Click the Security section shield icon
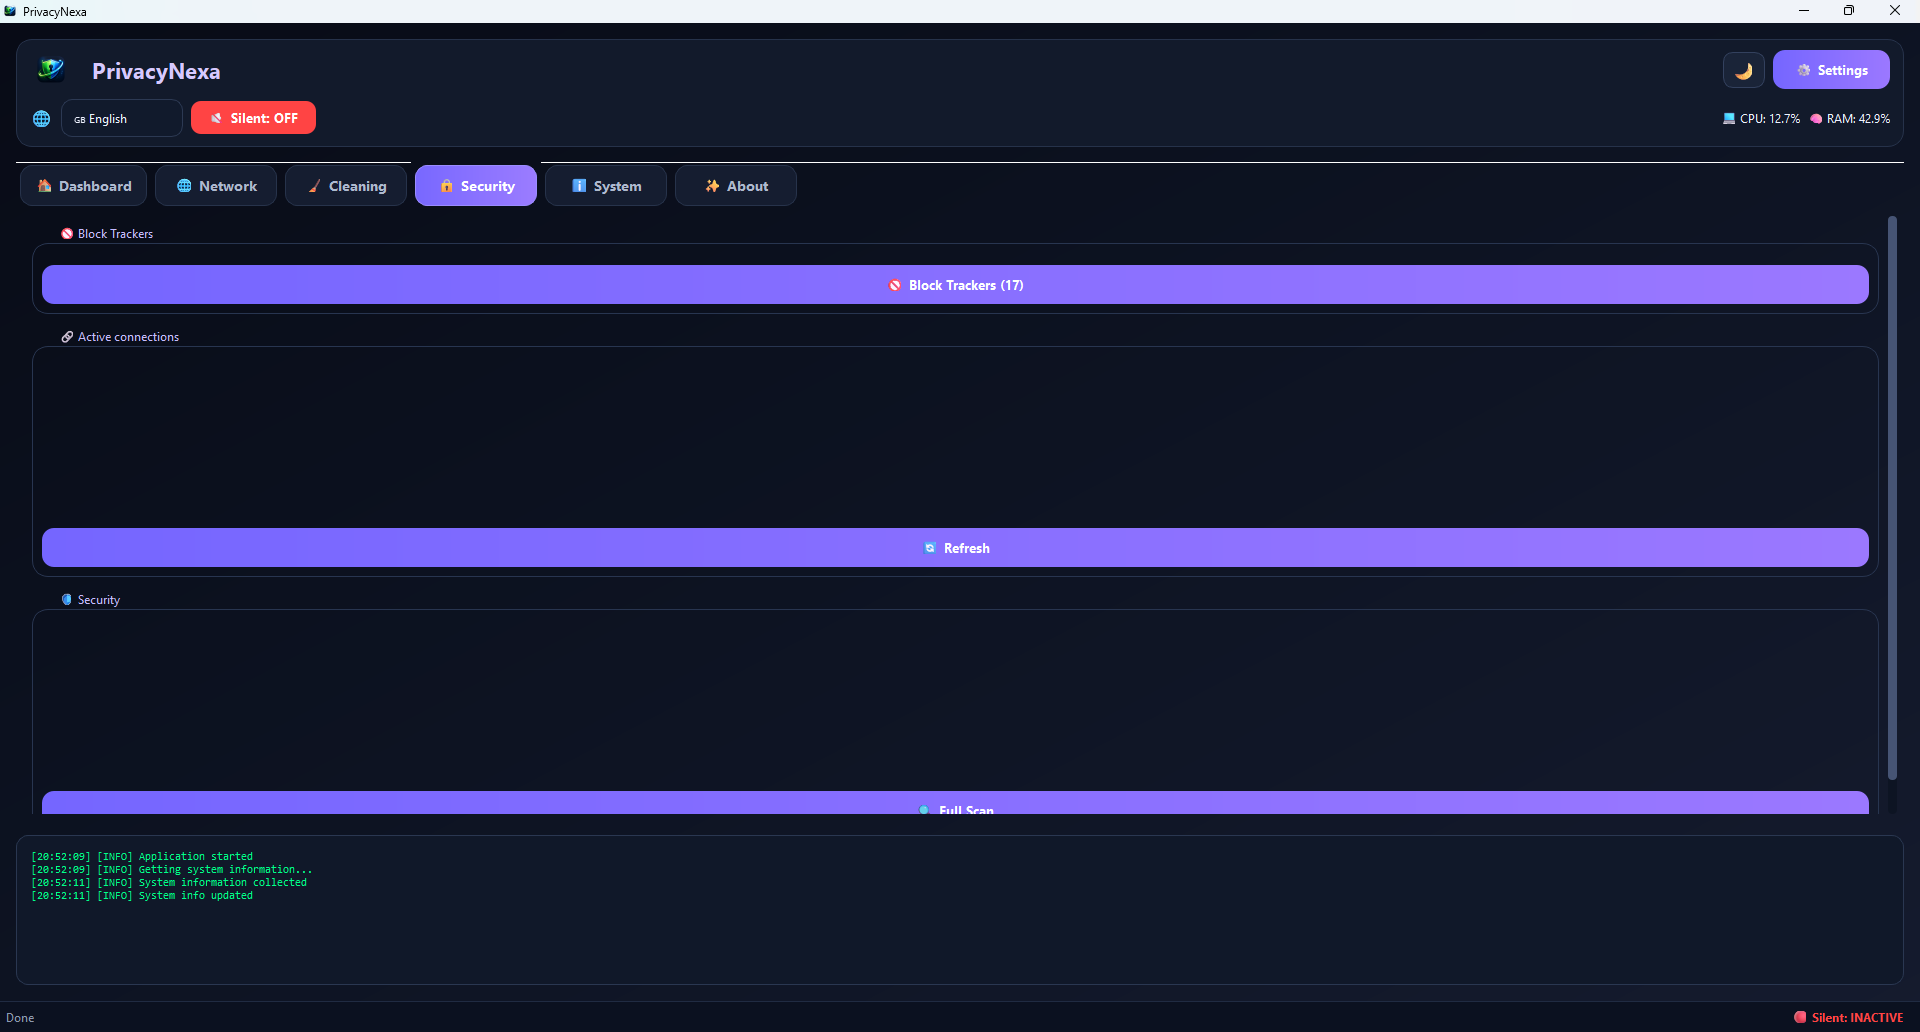Image resolution: width=1920 pixels, height=1032 pixels. pos(67,600)
